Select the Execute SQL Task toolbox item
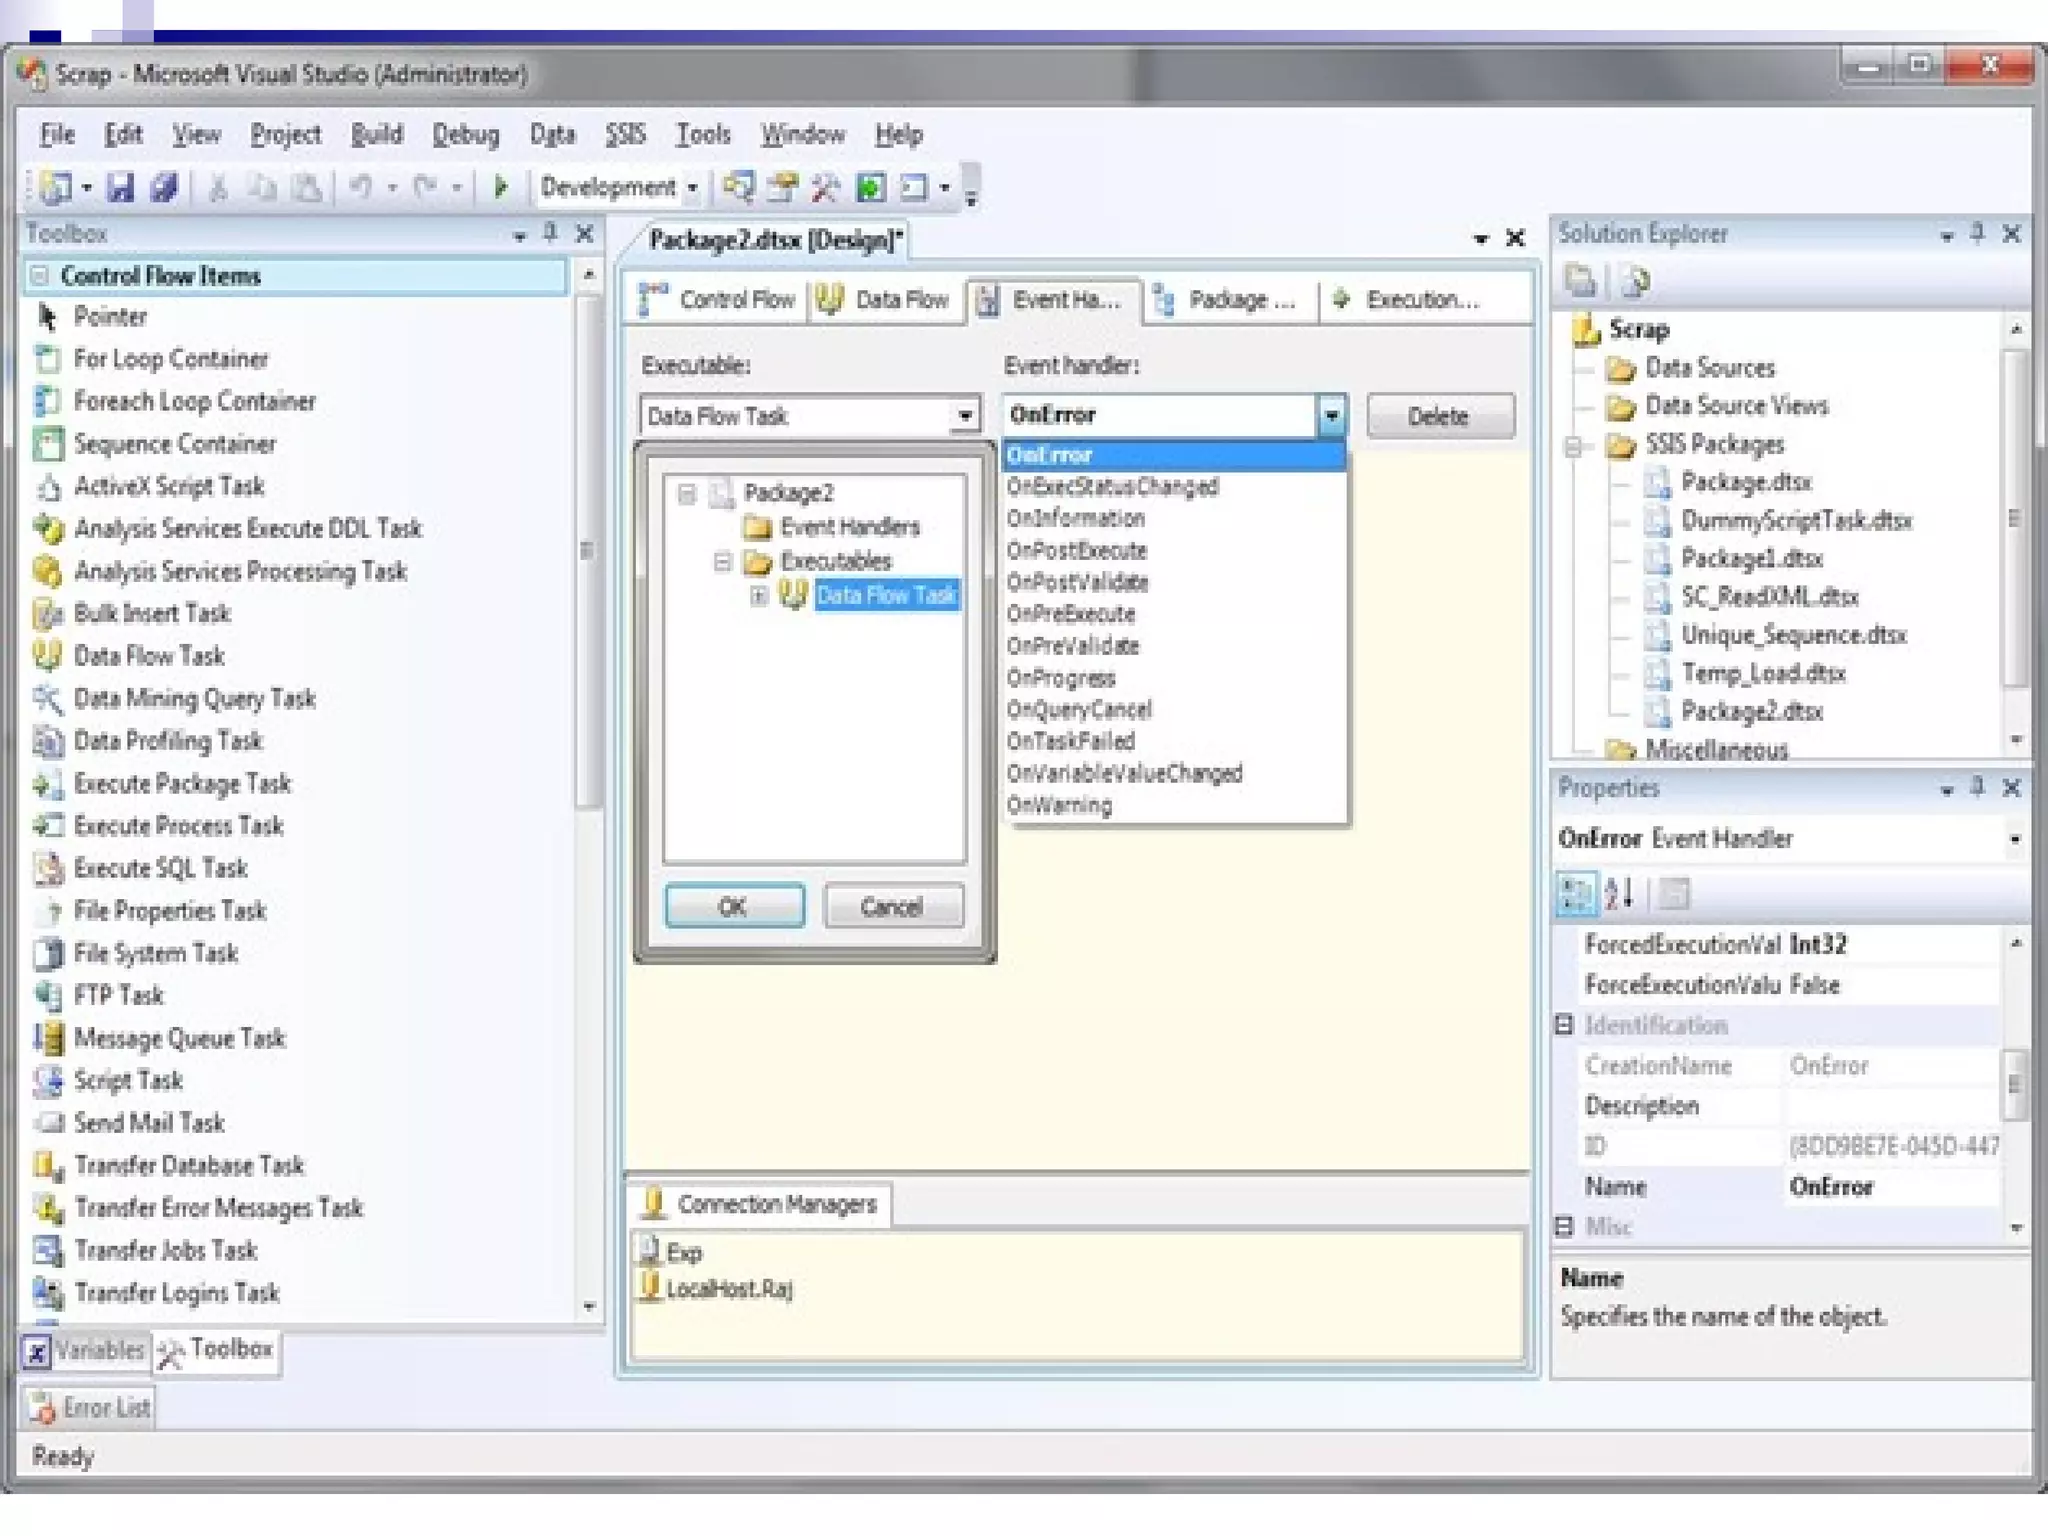Viewport: 2048px width, 1536px height. point(160,868)
